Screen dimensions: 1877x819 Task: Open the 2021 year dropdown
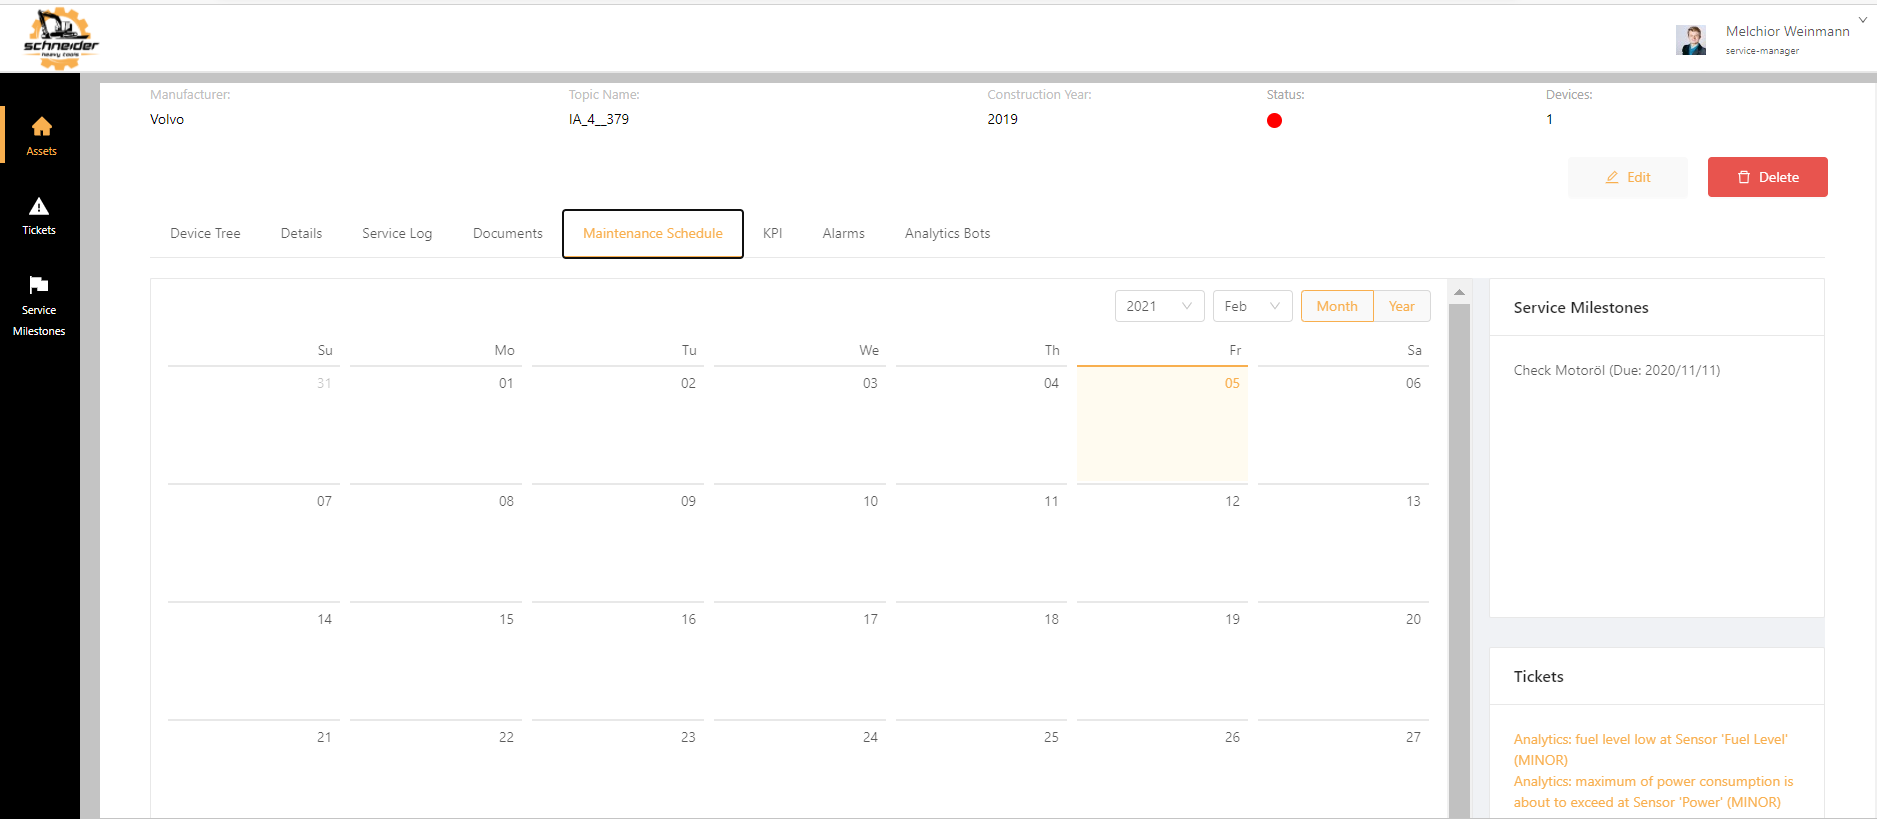point(1159,306)
